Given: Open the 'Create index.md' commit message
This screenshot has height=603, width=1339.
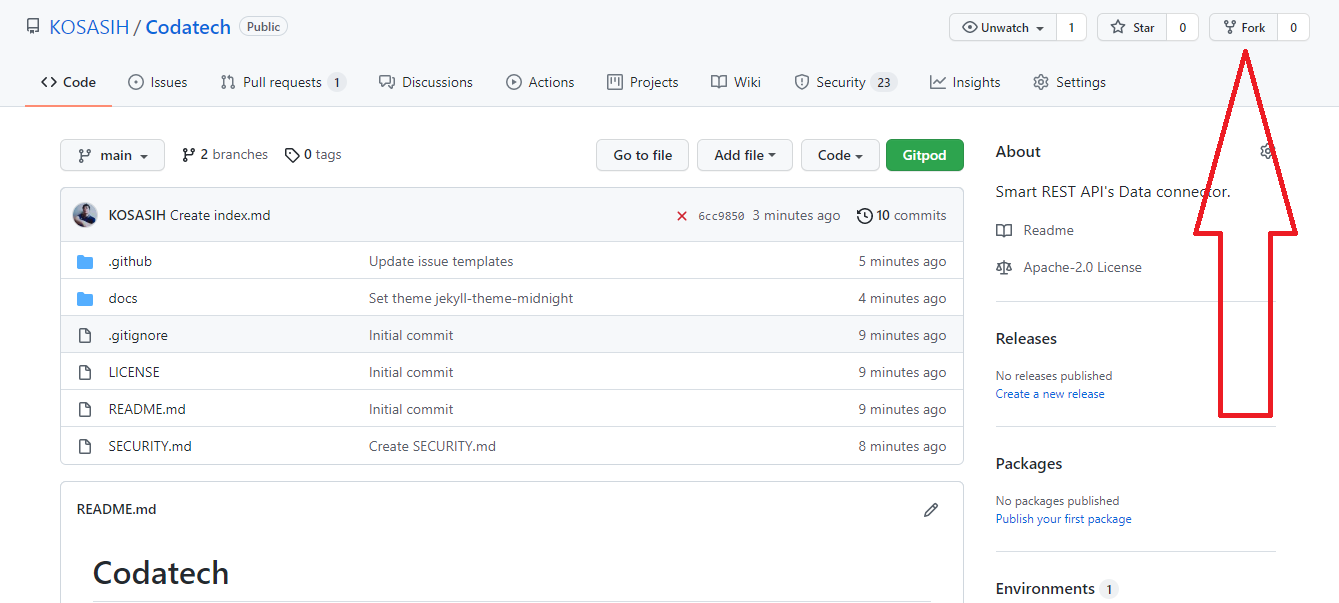Looking at the screenshot, I should click(x=220, y=215).
